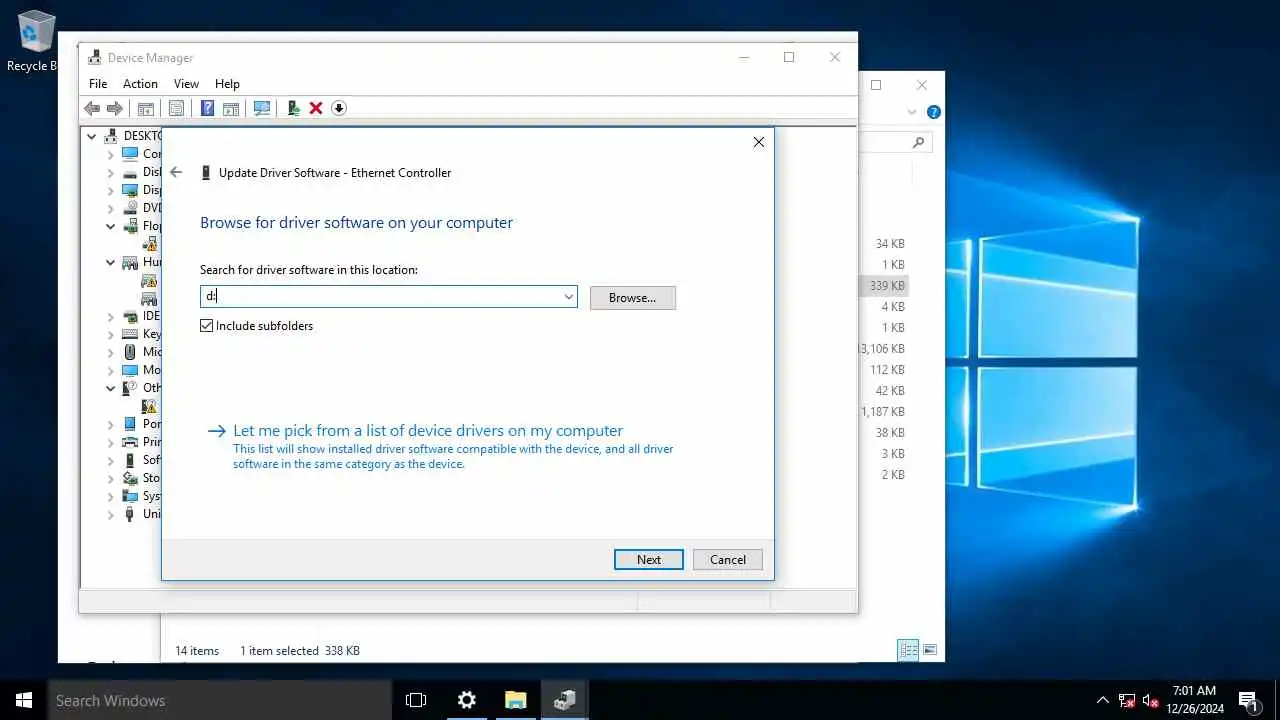The height and width of the screenshot is (720, 1280).
Task: Open the Properties toolbar icon in Device Manager
Action: pyautogui.click(x=176, y=108)
